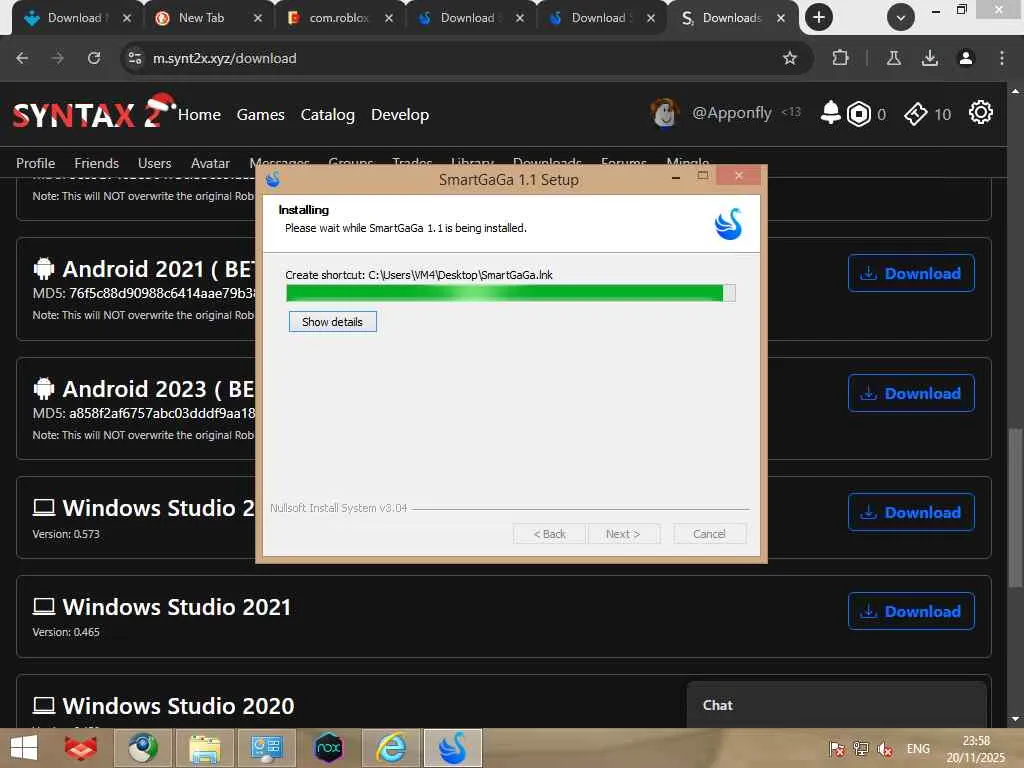Go to the Users sub-navigation link

154,163
